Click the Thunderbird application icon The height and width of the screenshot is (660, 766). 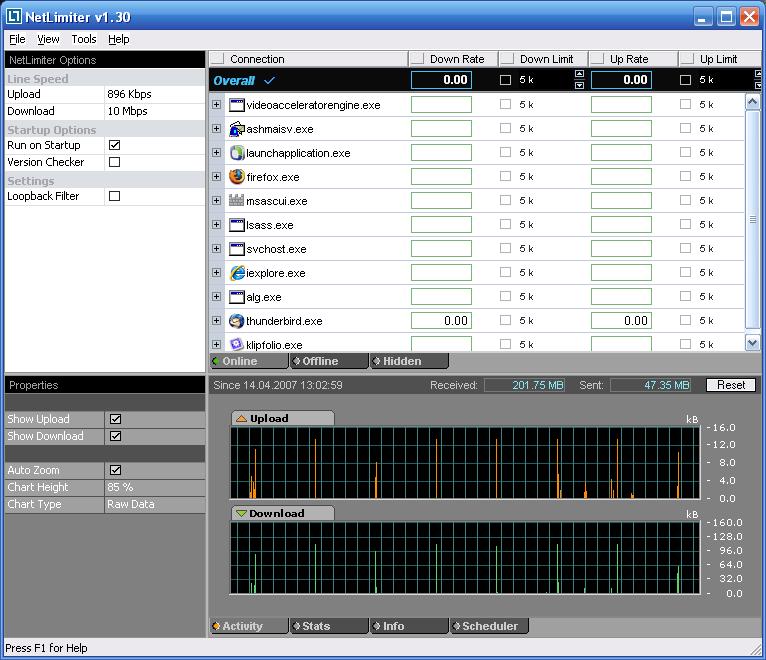tap(237, 321)
